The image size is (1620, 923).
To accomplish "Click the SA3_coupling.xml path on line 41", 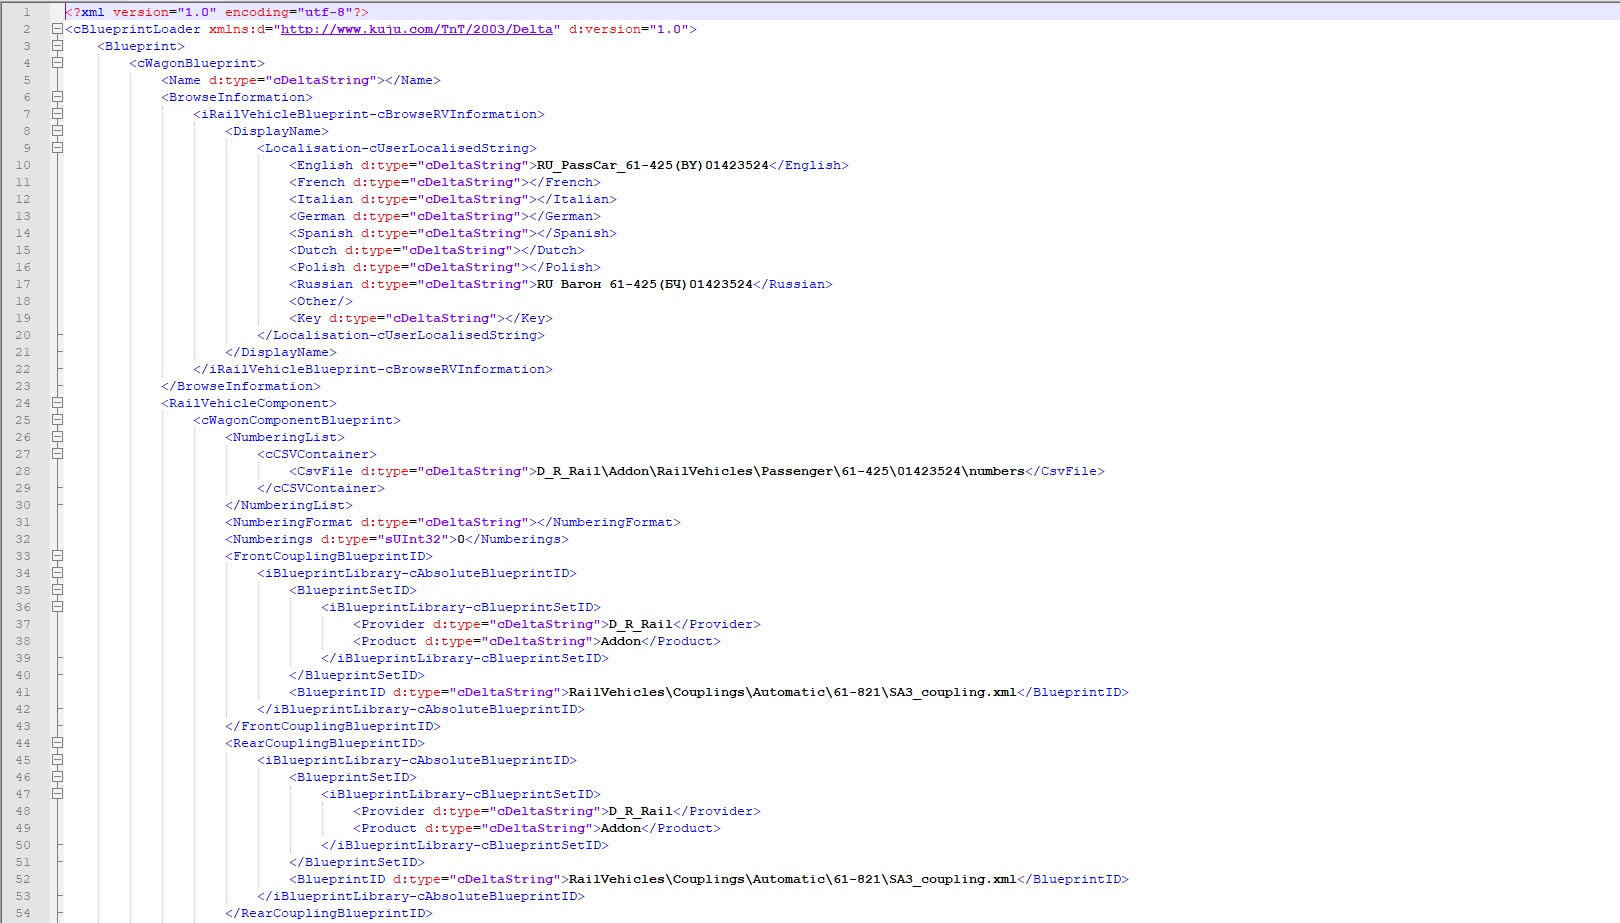I will pyautogui.click(x=793, y=692).
